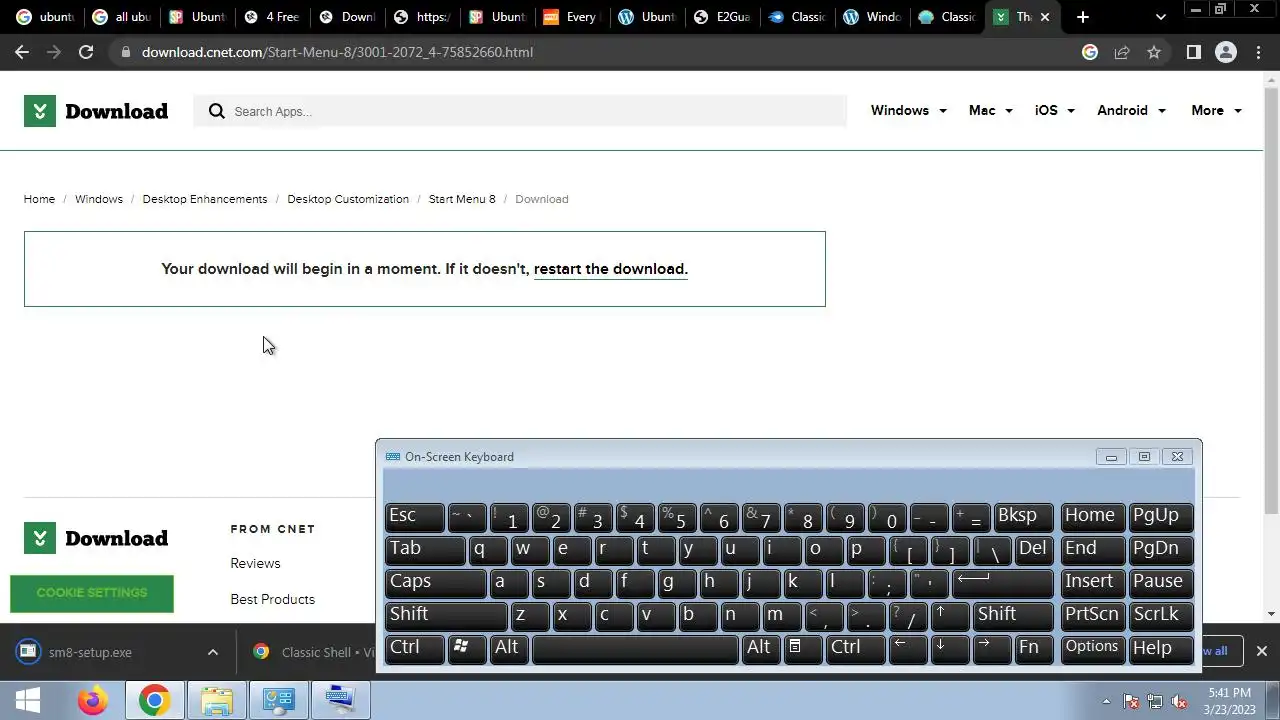Click the search magnifier icon
This screenshot has height=720, width=1280.
pos(216,111)
